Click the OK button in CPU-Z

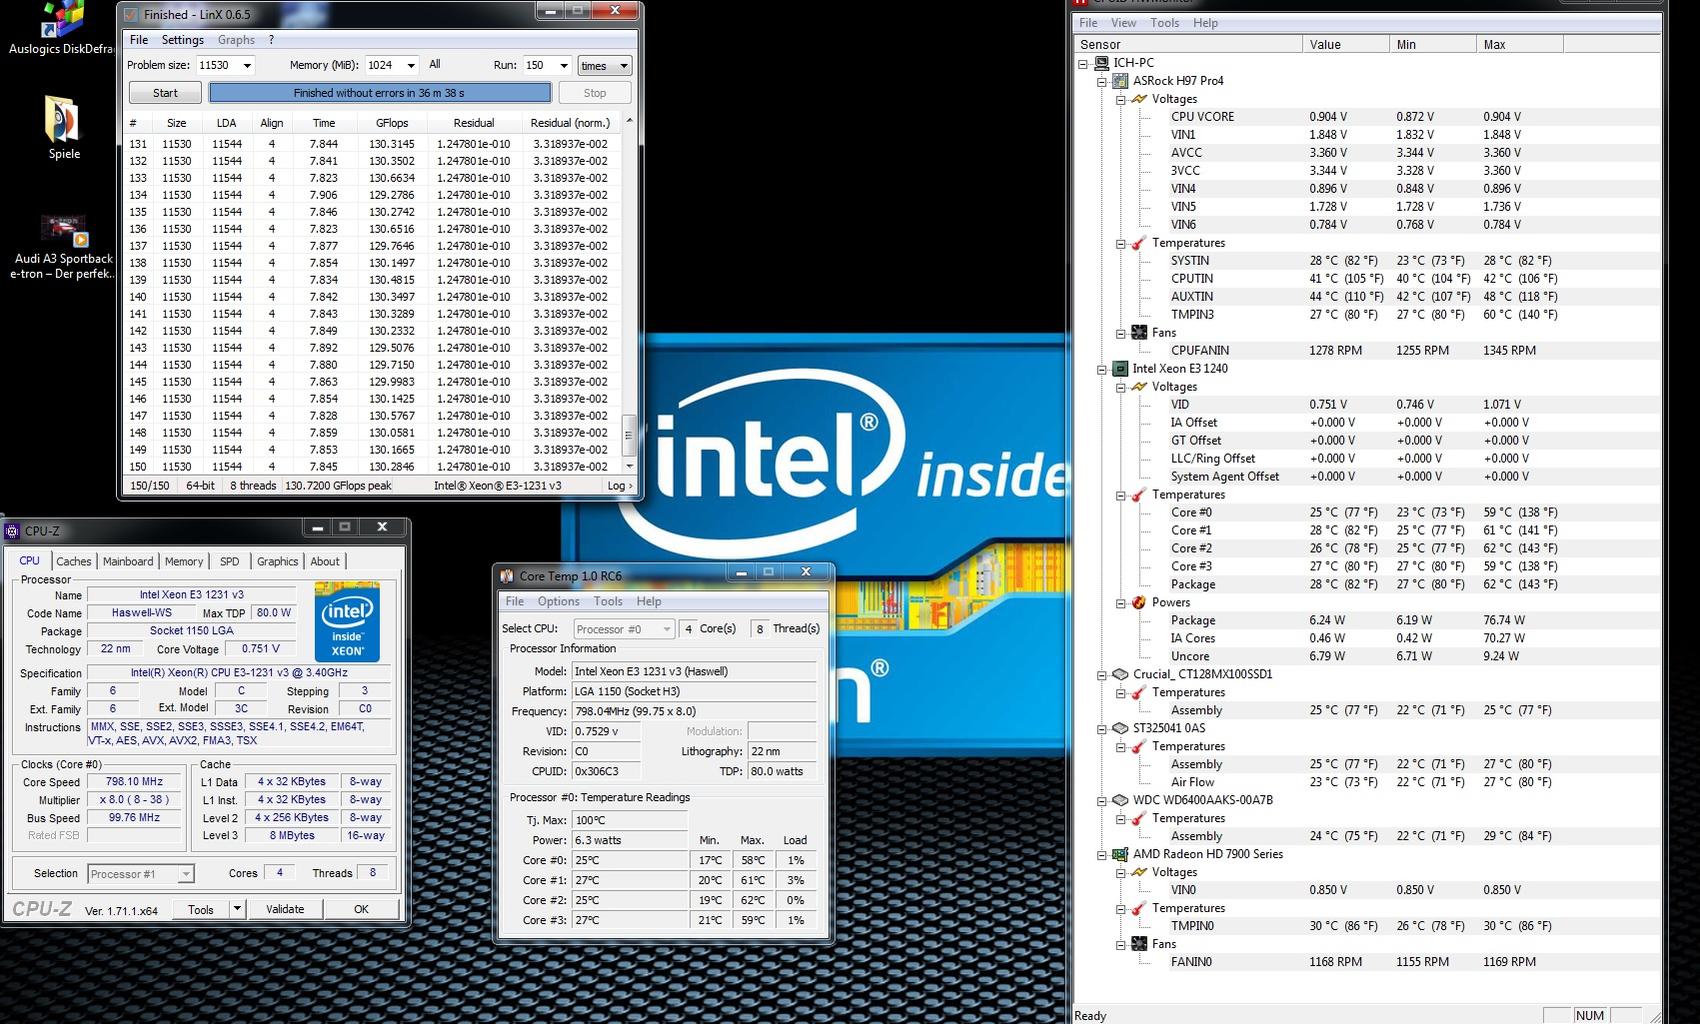pos(361,909)
